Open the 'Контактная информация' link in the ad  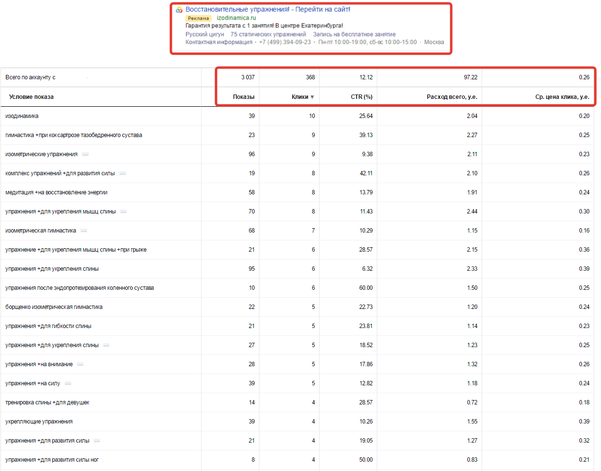pyautogui.click(x=219, y=42)
